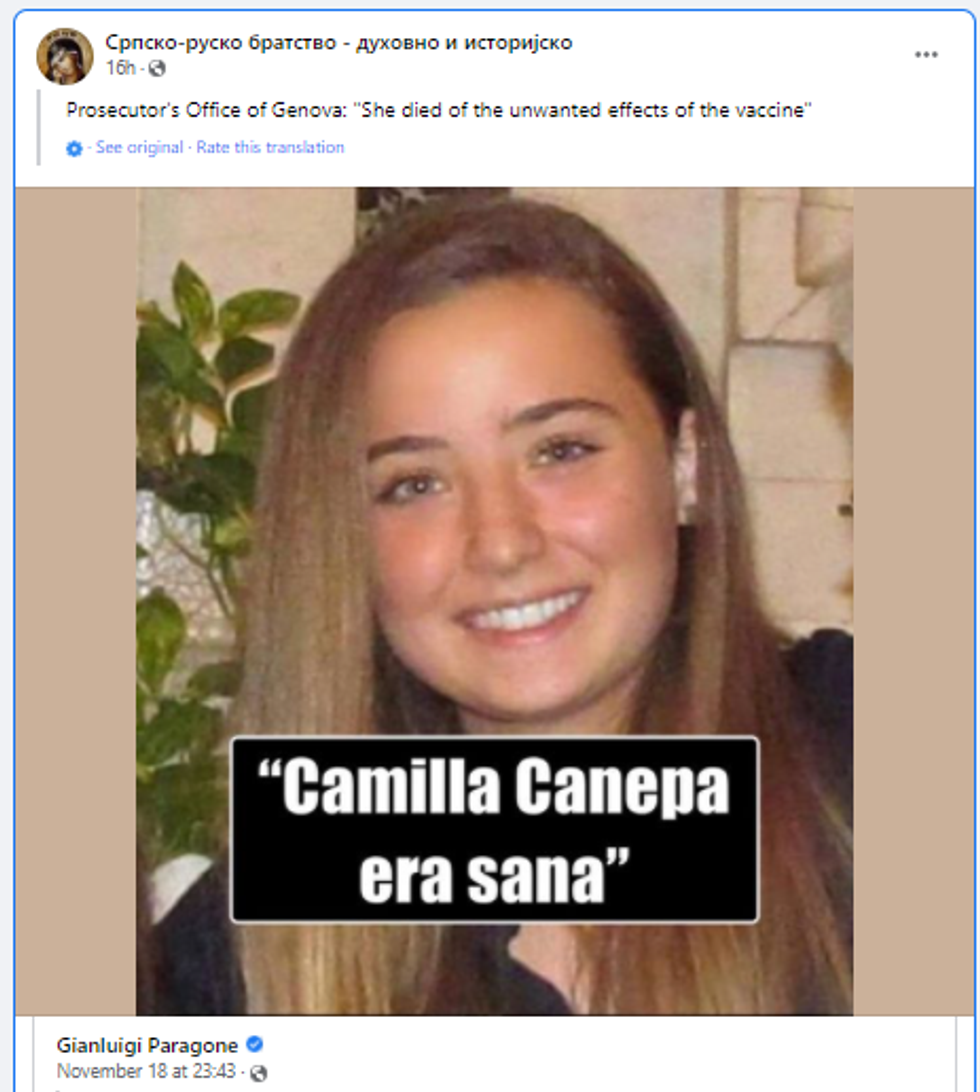Open the November 18 at 23:43 timestamp
The height and width of the screenshot is (1092, 980).
(146, 1070)
